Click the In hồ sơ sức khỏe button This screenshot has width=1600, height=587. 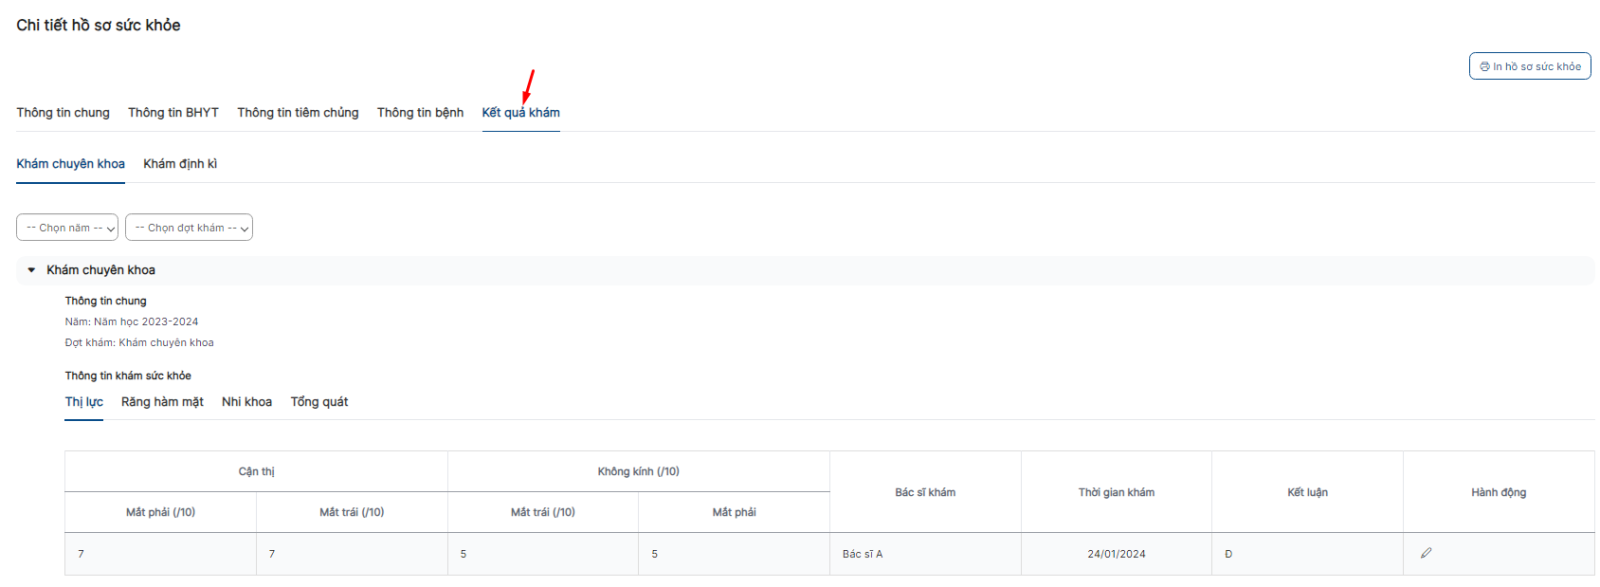pyautogui.click(x=1530, y=67)
